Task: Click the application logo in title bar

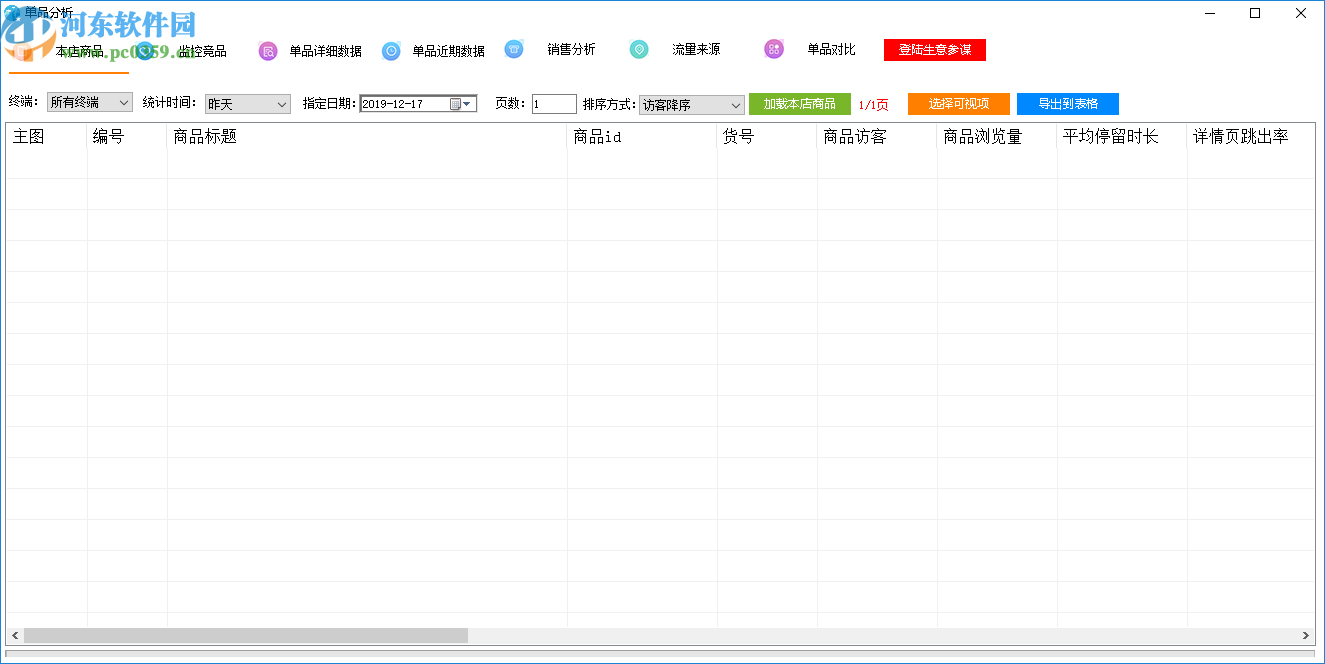Action: coord(10,11)
